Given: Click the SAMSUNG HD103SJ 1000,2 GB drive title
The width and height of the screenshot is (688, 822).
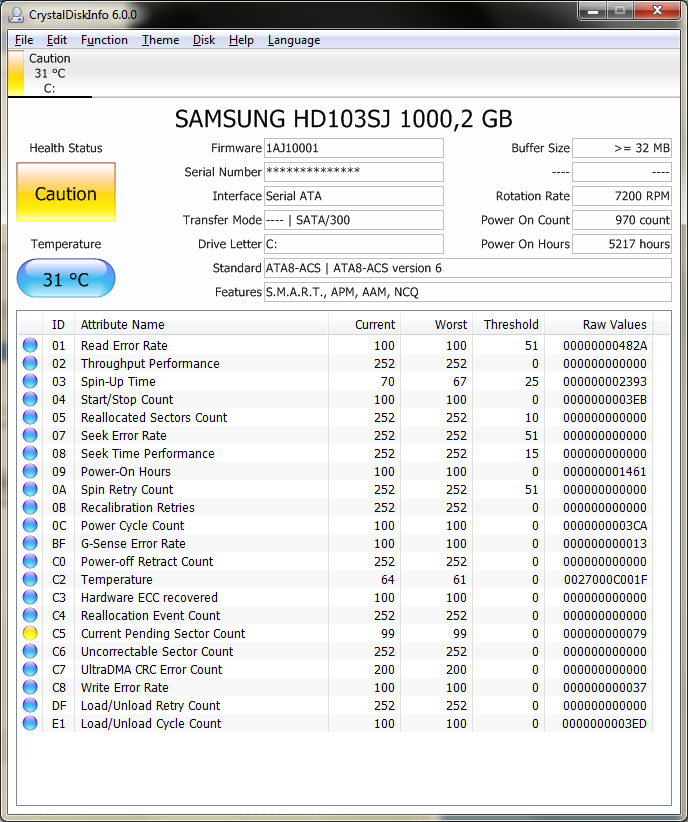Looking at the screenshot, I should [x=343, y=119].
